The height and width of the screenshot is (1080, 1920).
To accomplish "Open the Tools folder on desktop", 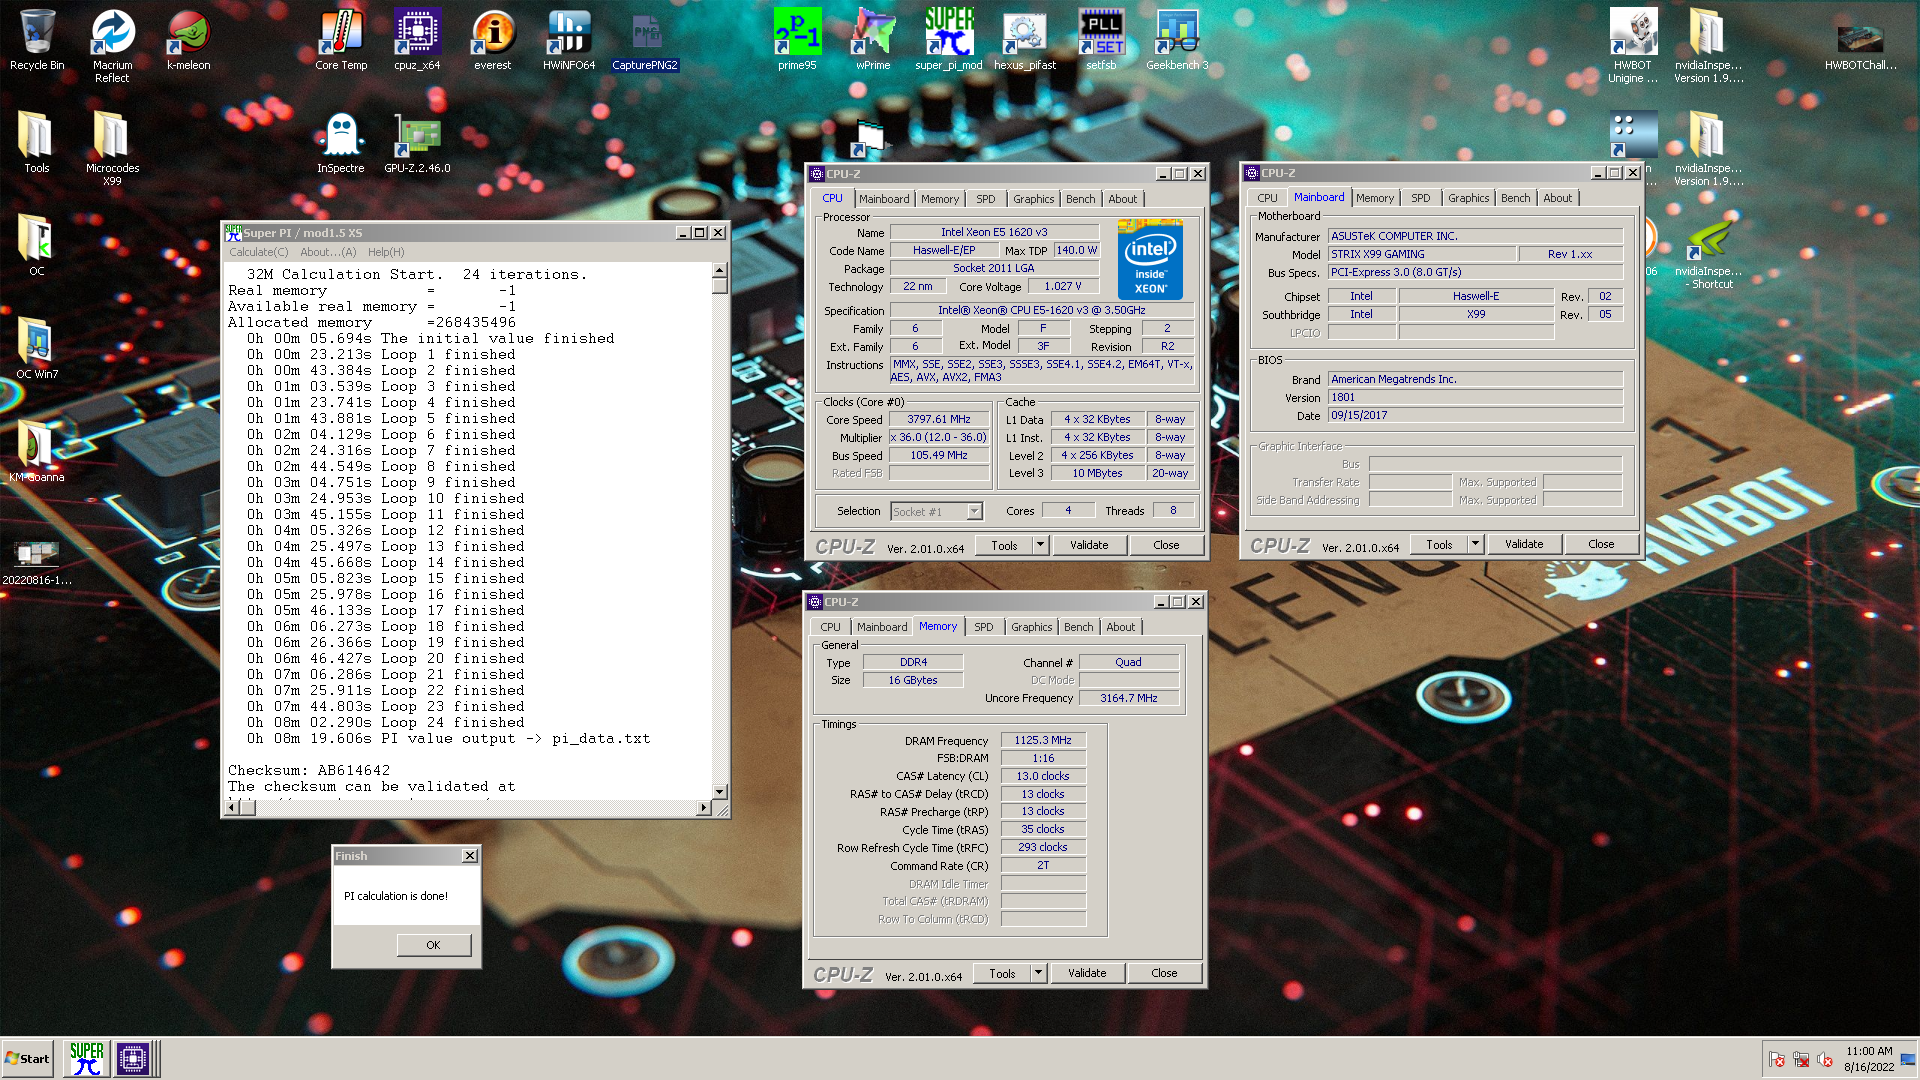I will click(x=37, y=142).
